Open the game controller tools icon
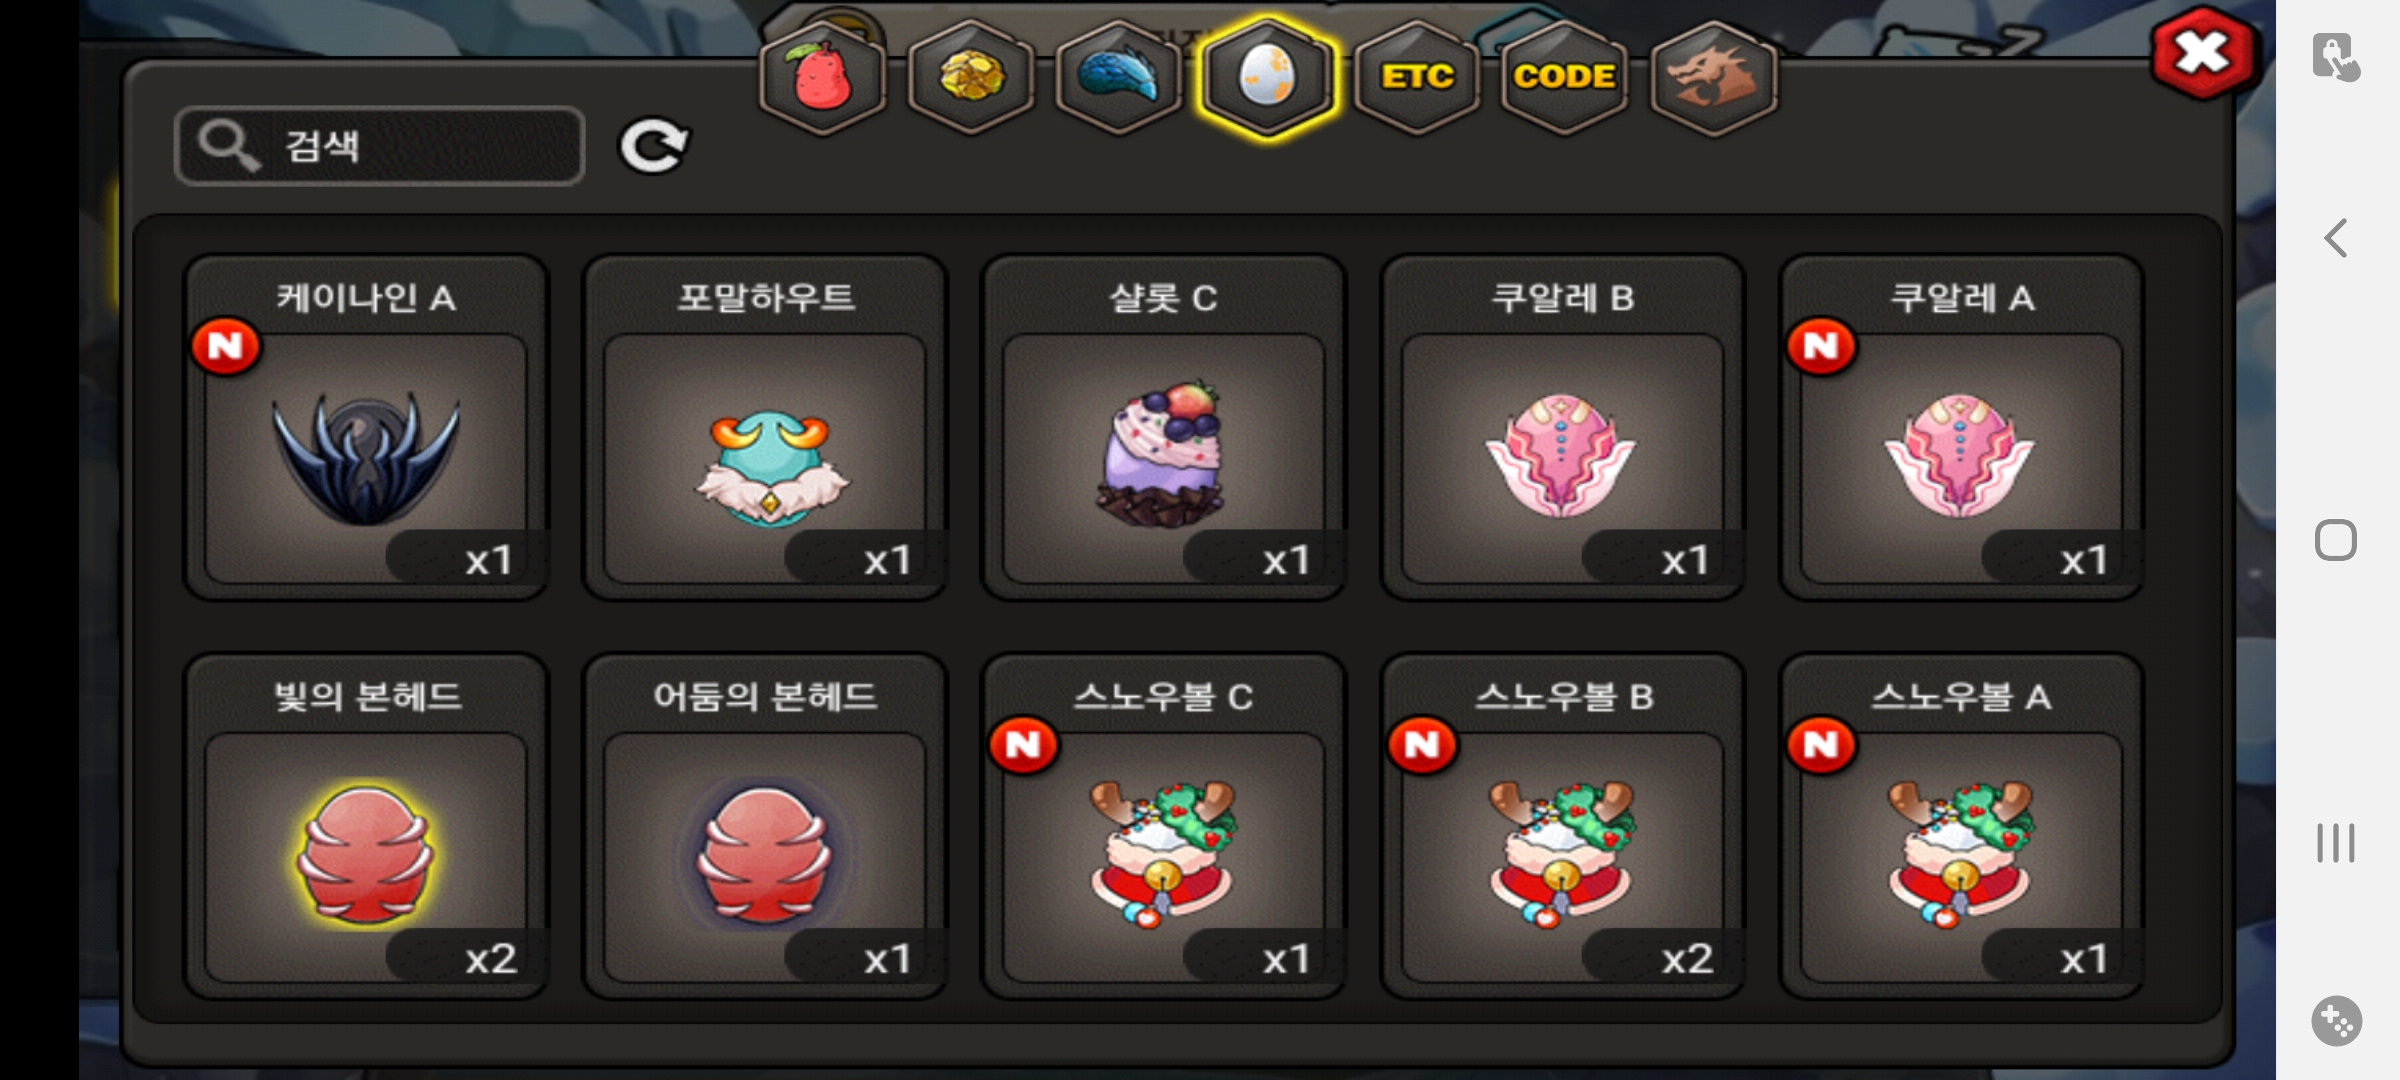Viewport: 2400px width, 1080px height. coord(2337,1021)
